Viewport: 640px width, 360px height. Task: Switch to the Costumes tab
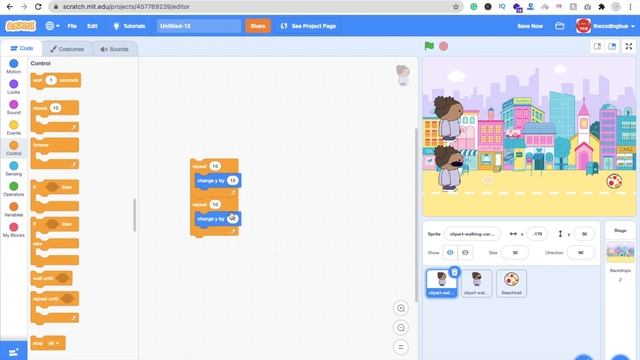[67, 49]
